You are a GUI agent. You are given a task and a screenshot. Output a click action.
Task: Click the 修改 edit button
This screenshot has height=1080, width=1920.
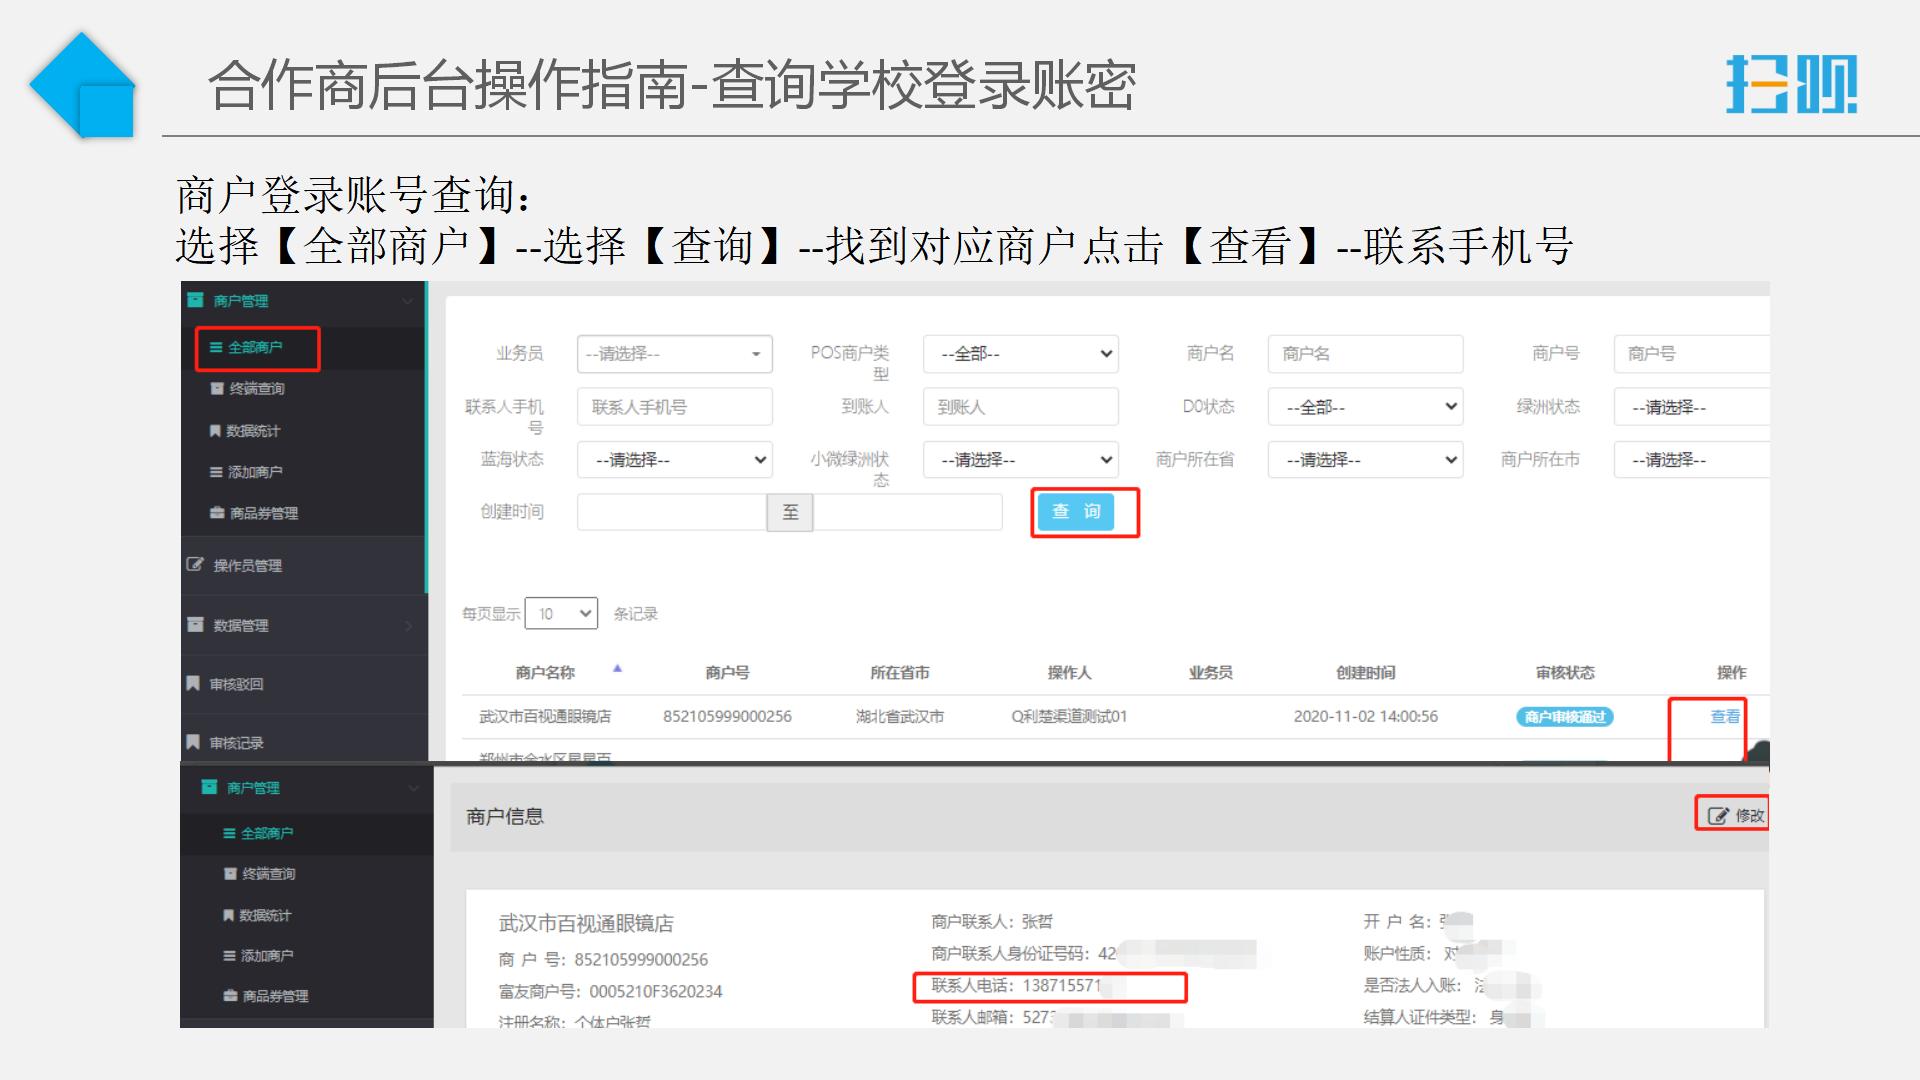coord(1736,815)
